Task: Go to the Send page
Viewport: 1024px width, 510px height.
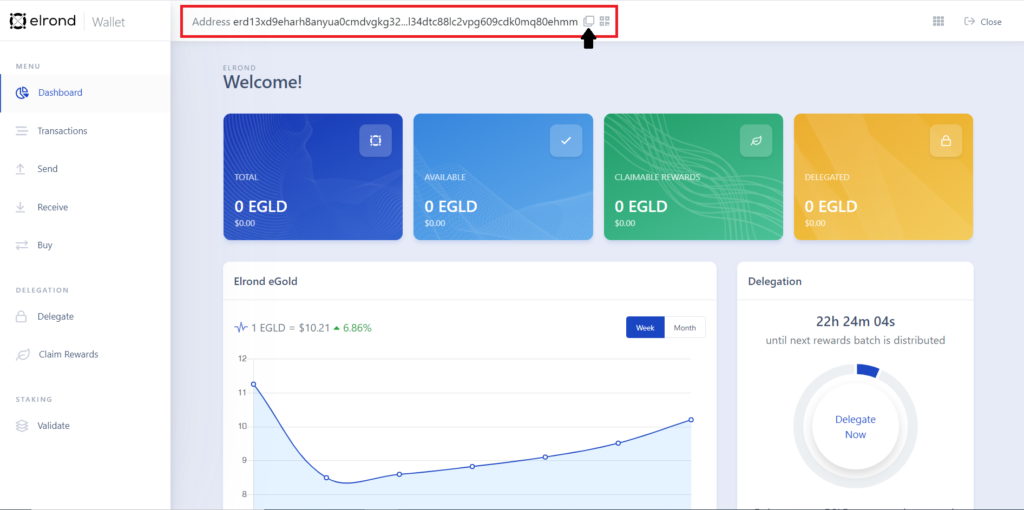Action: [x=85, y=168]
